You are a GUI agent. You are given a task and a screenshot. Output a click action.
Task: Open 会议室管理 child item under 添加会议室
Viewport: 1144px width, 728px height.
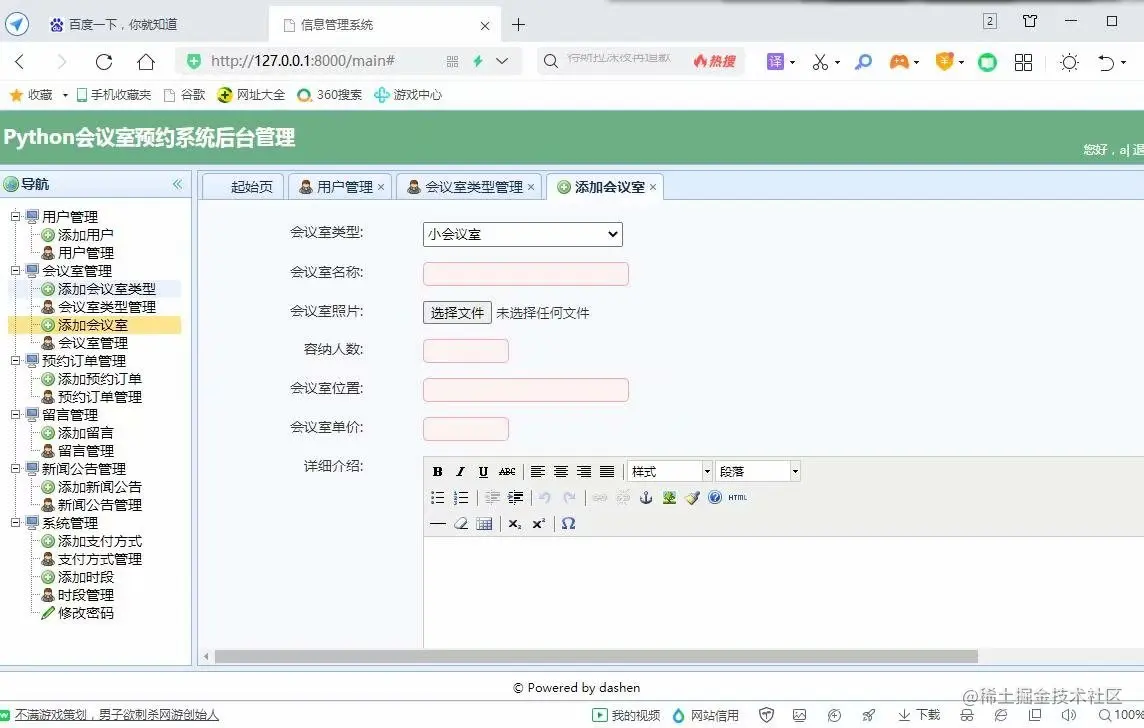93,343
